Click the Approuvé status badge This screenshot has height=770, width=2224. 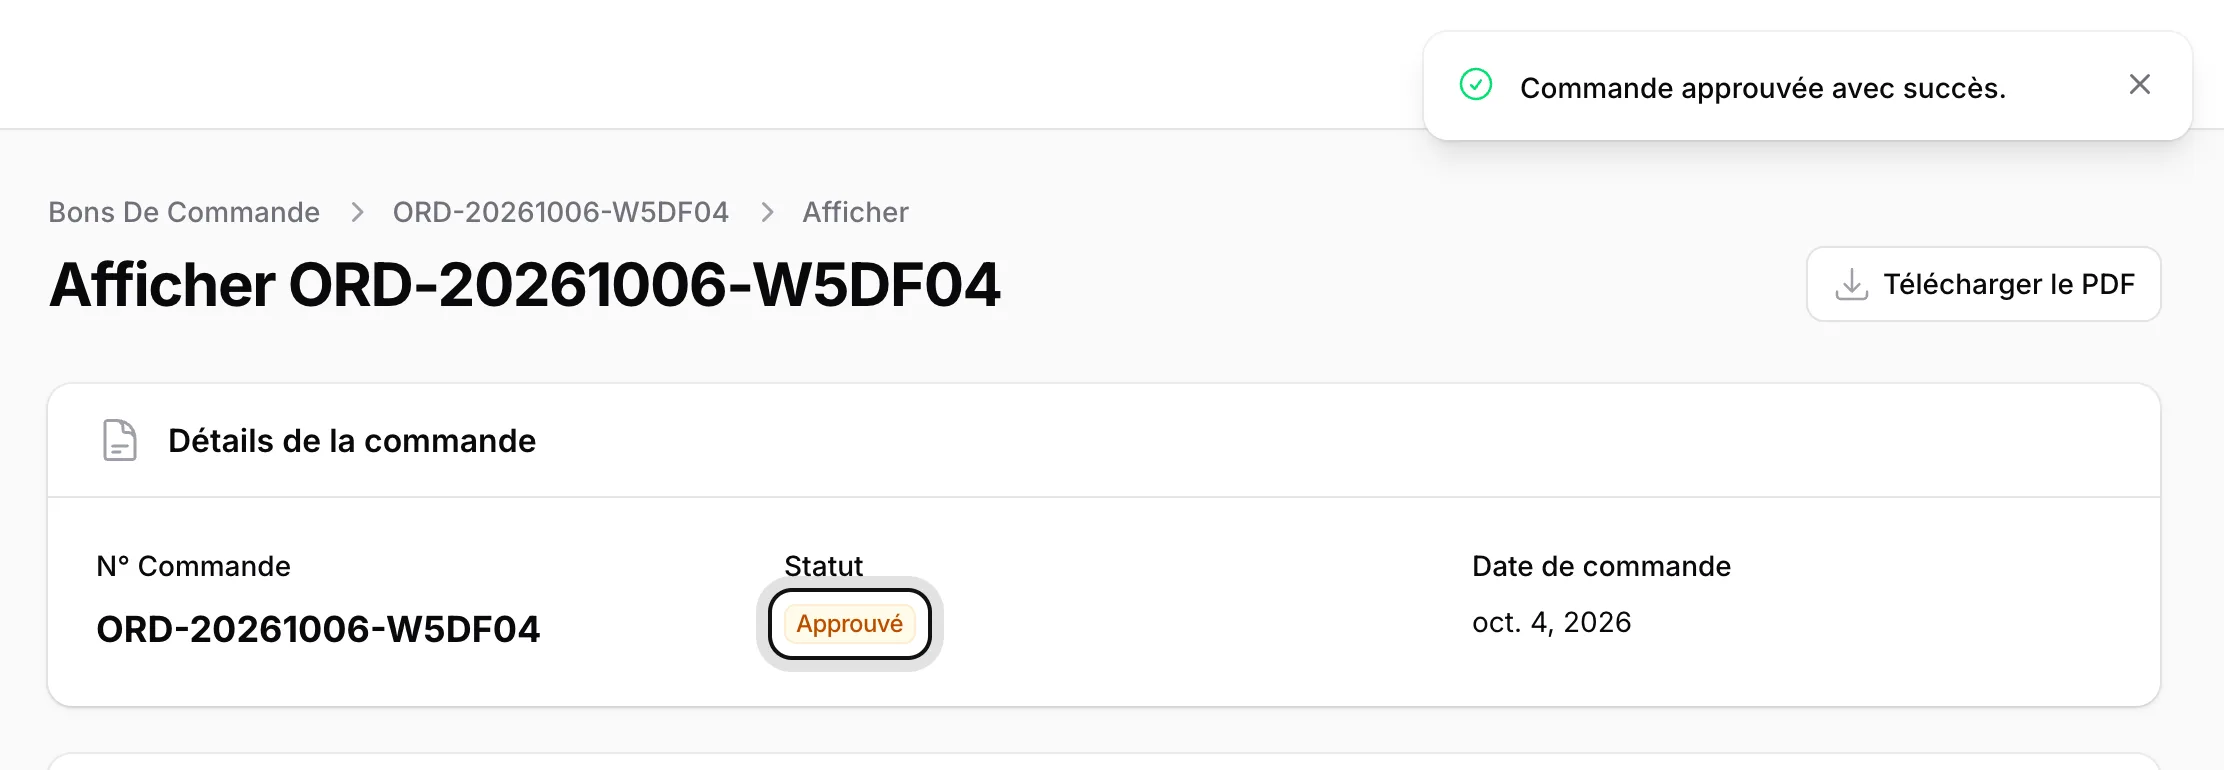(850, 624)
